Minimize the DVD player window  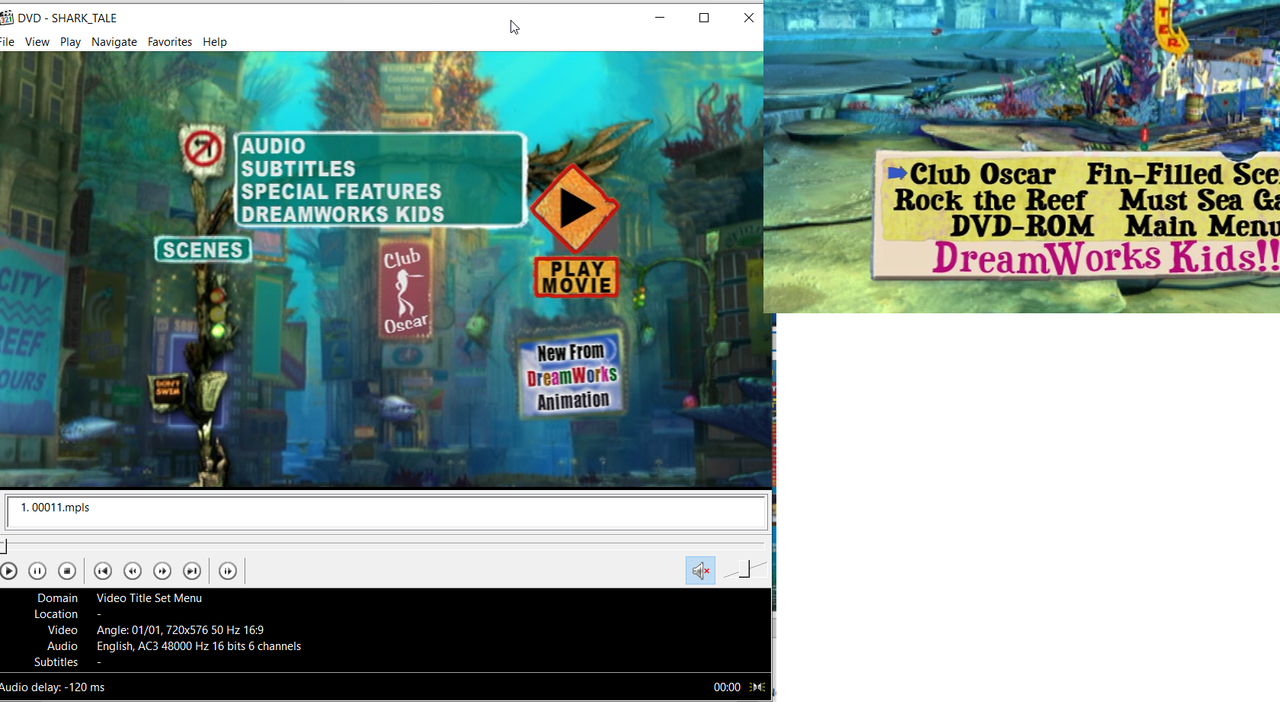point(660,18)
